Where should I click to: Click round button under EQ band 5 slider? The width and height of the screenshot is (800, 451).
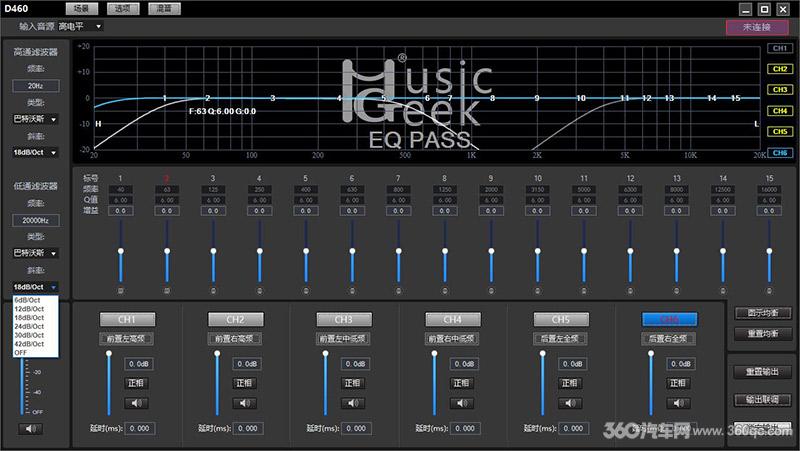306,291
